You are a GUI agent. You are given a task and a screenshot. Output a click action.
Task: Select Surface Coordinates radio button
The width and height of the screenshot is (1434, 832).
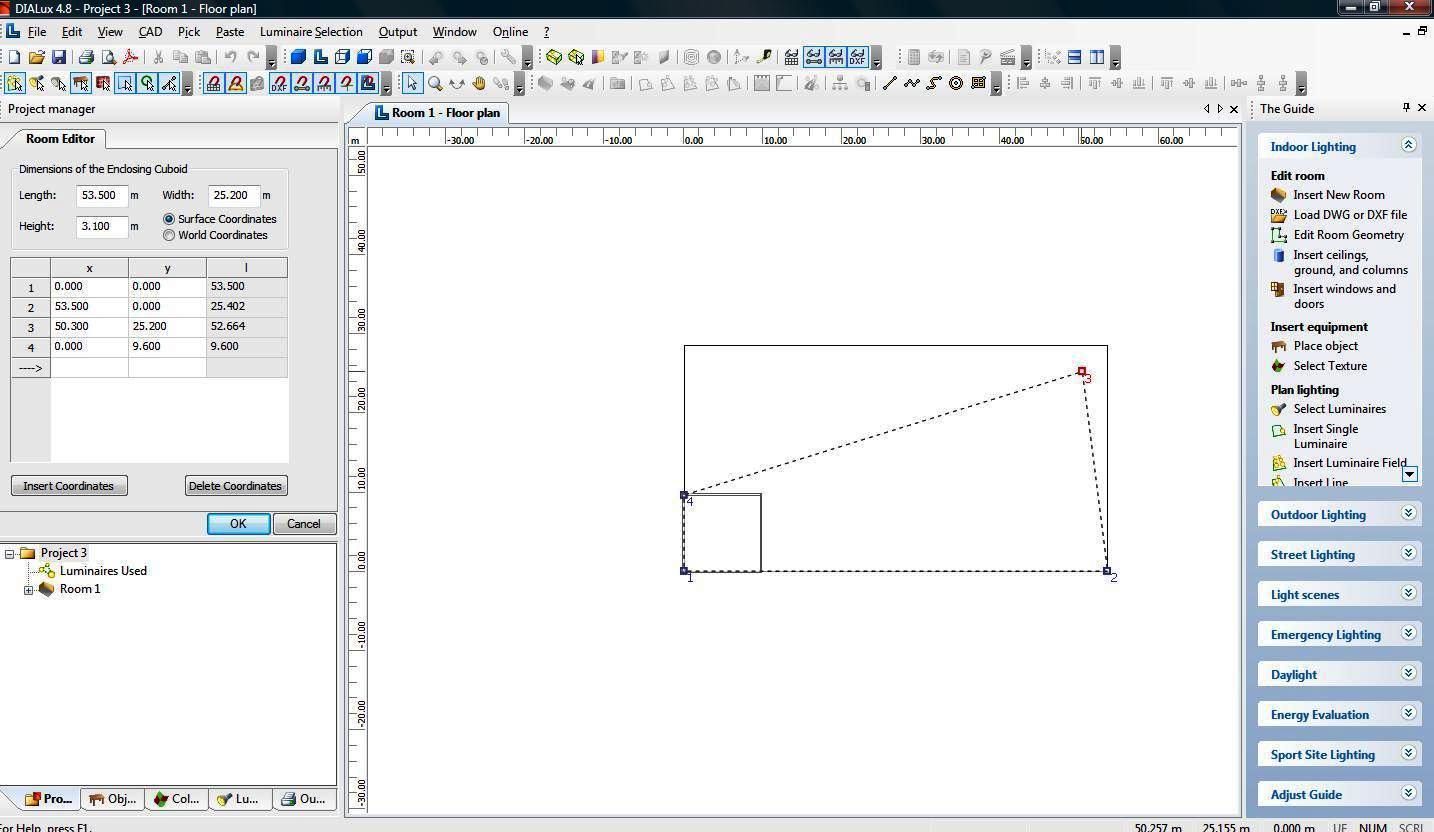pyautogui.click(x=169, y=219)
